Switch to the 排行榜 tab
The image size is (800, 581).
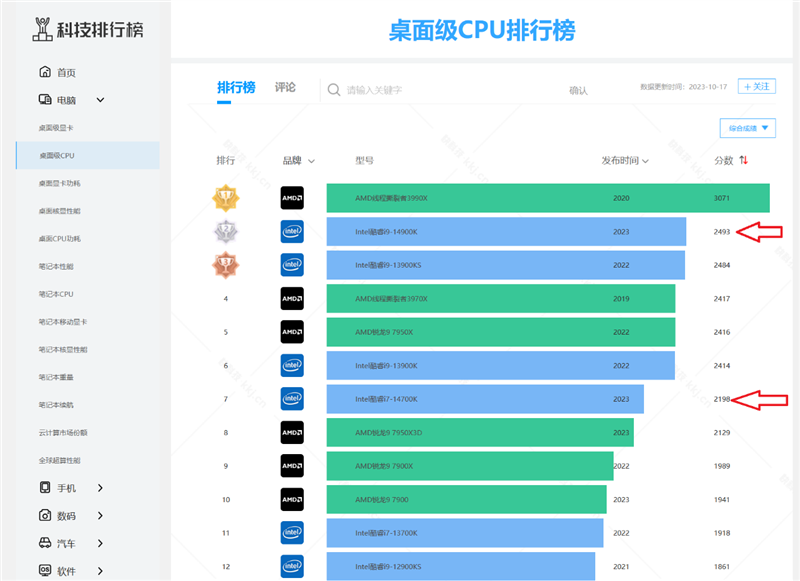[236, 88]
